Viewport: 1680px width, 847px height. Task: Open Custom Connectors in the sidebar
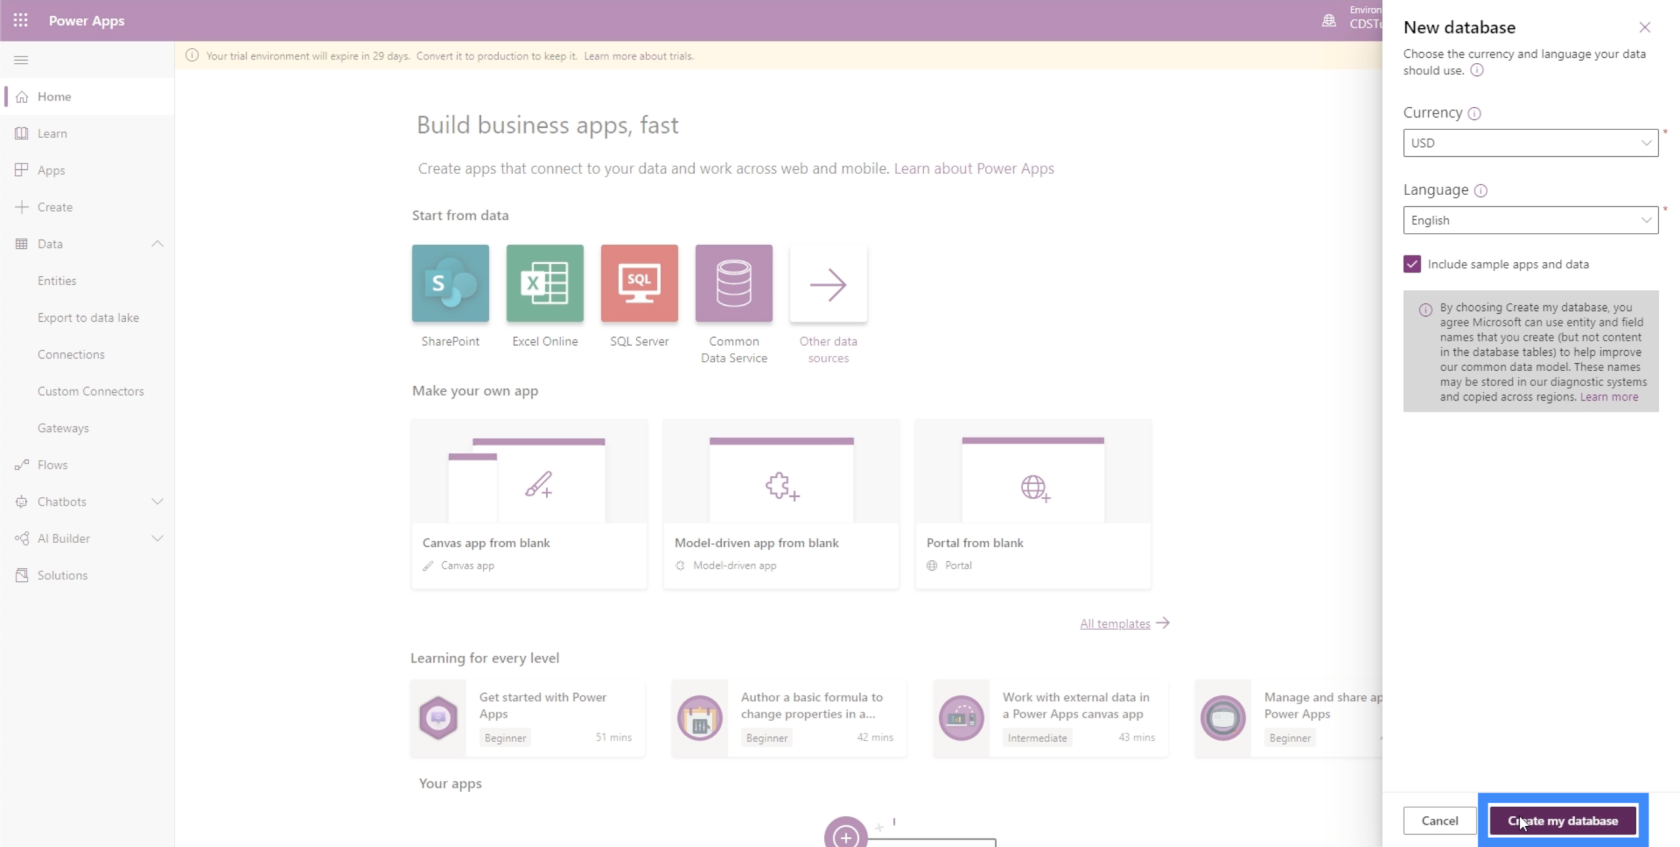(91, 391)
